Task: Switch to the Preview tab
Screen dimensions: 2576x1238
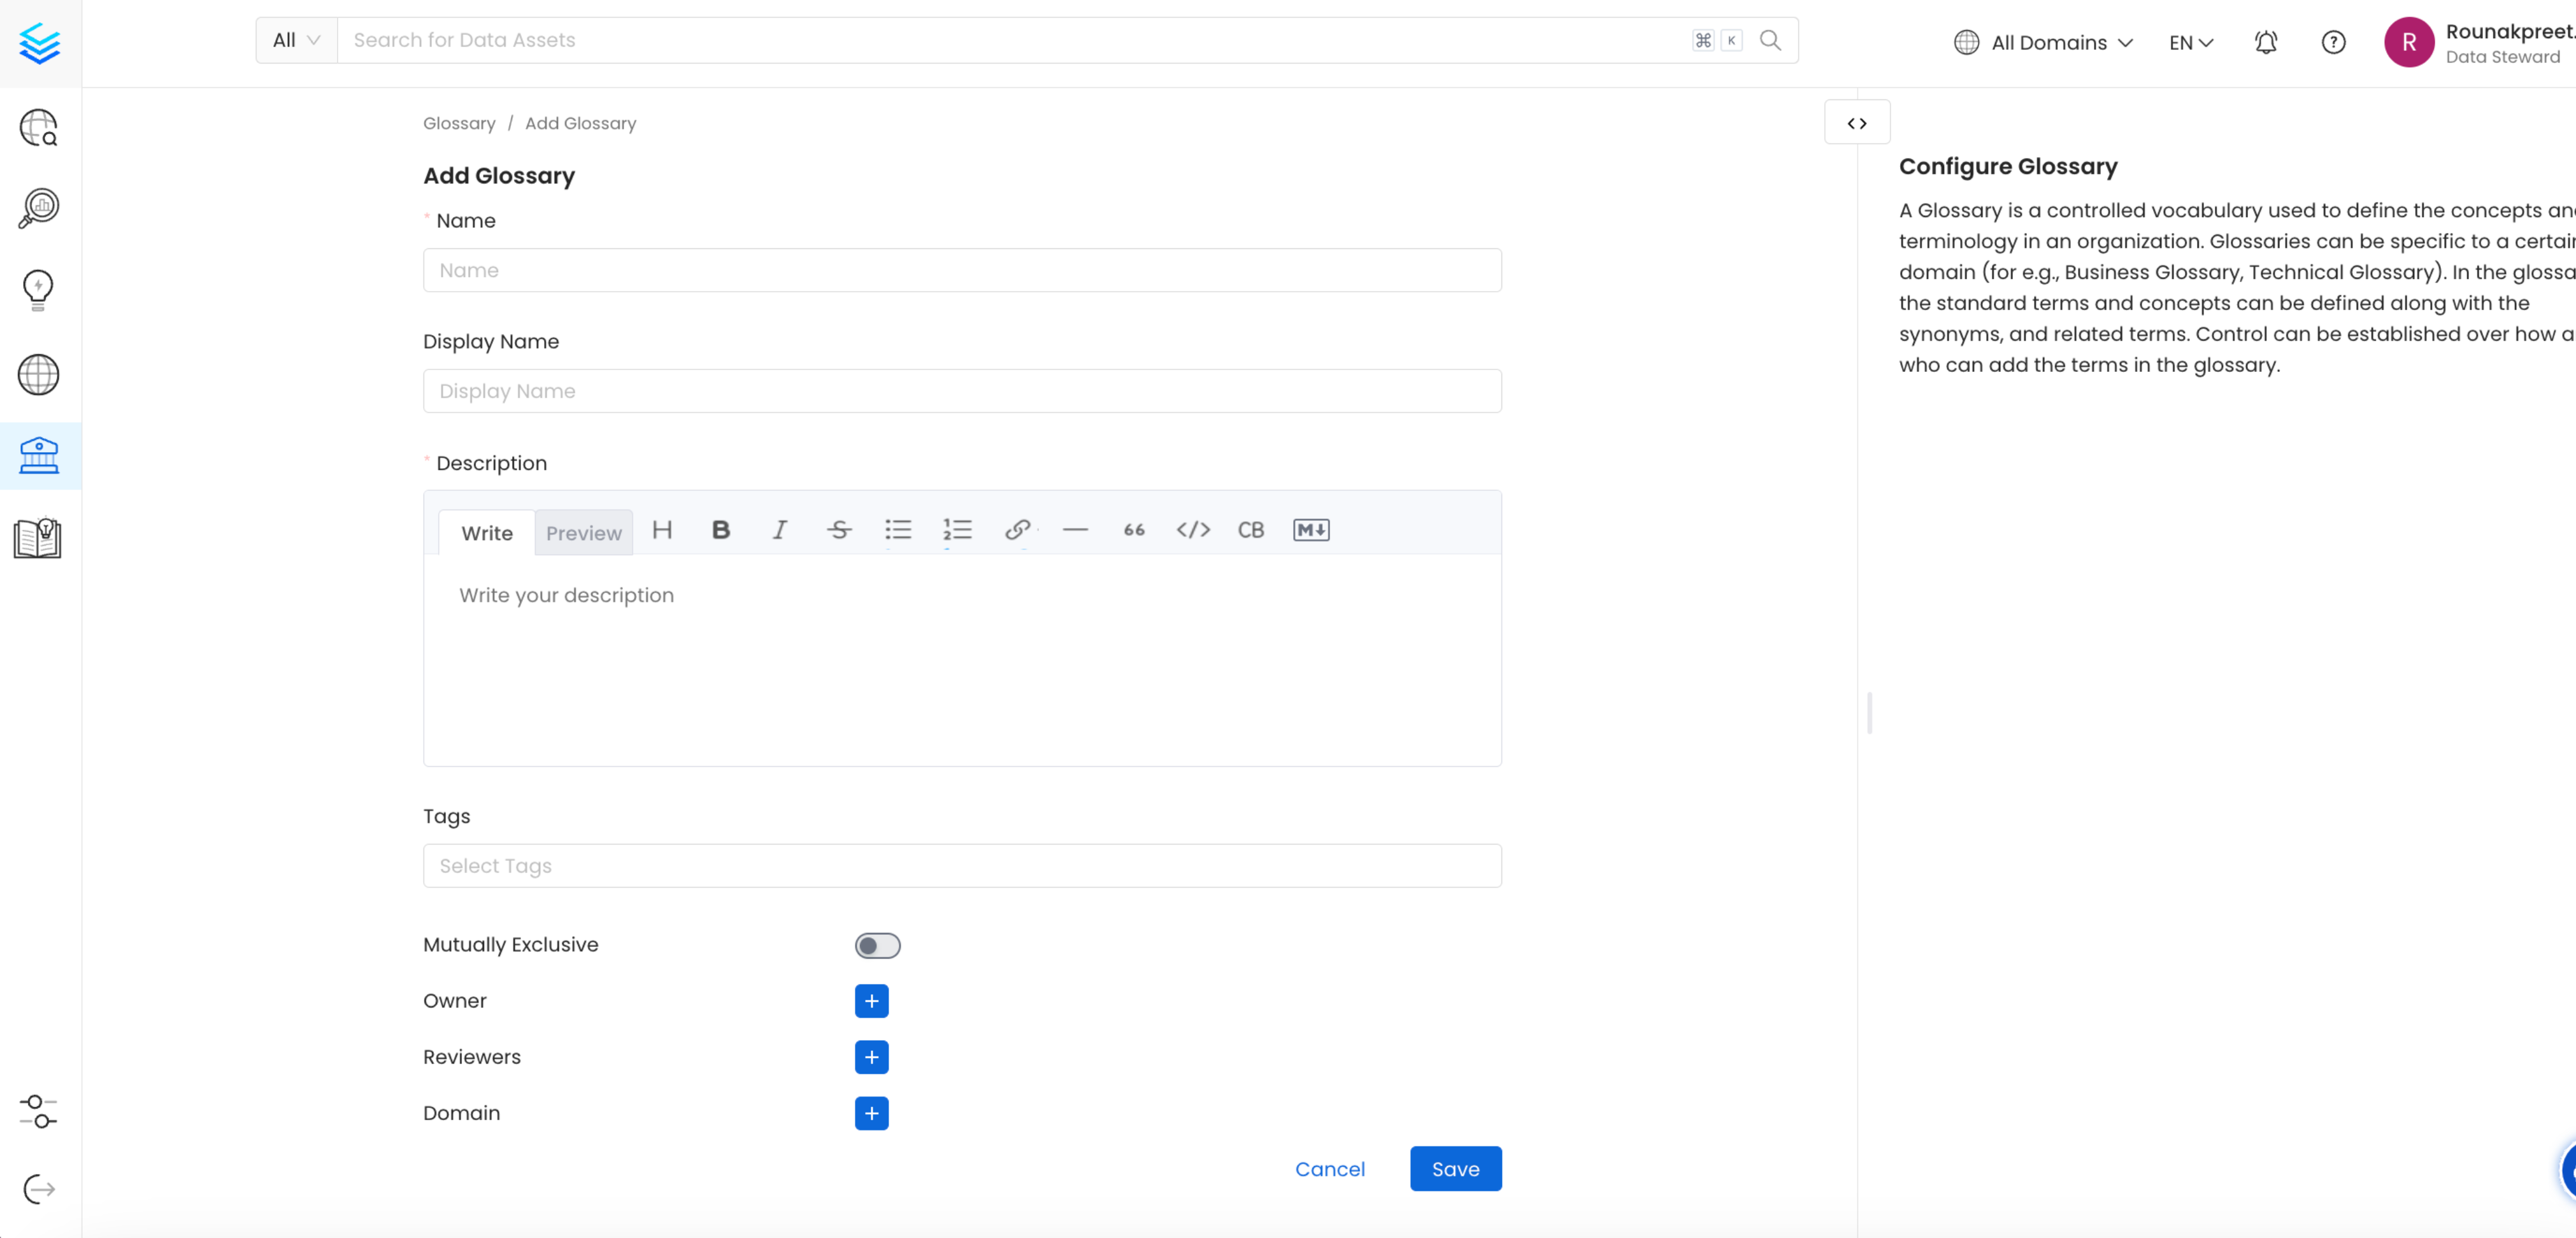Action: point(584,533)
